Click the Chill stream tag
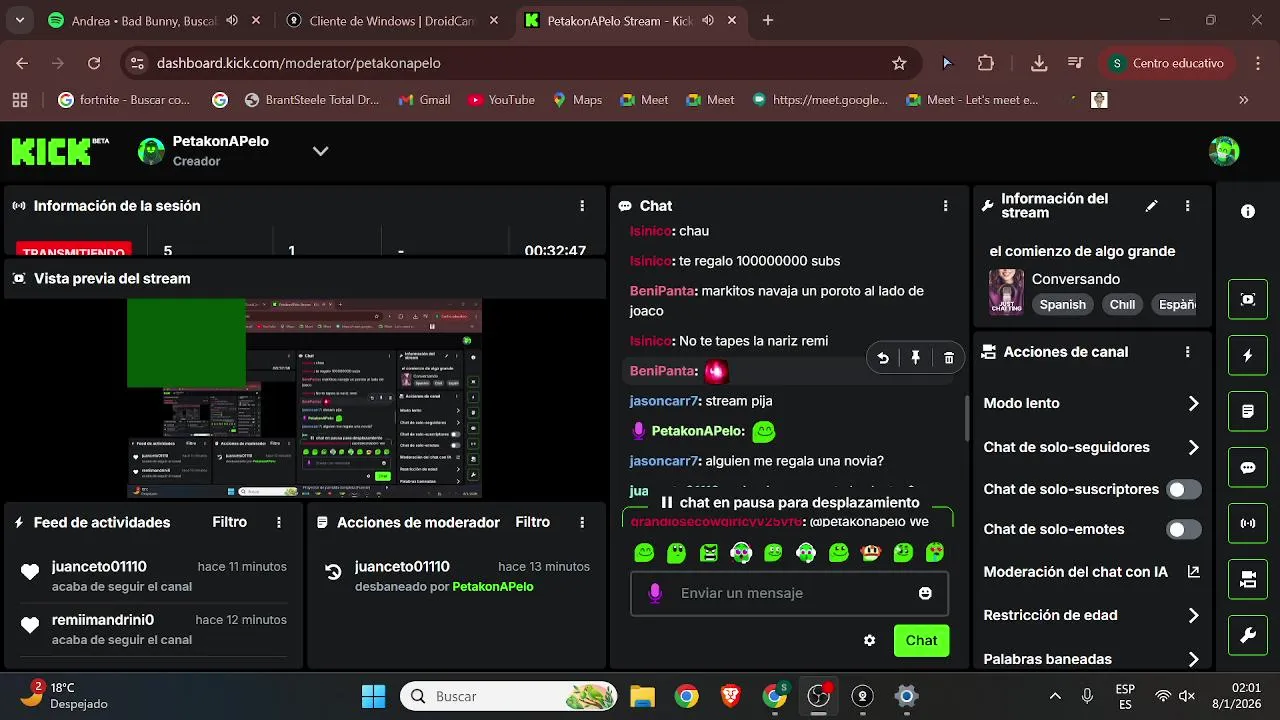 pos(1122,304)
